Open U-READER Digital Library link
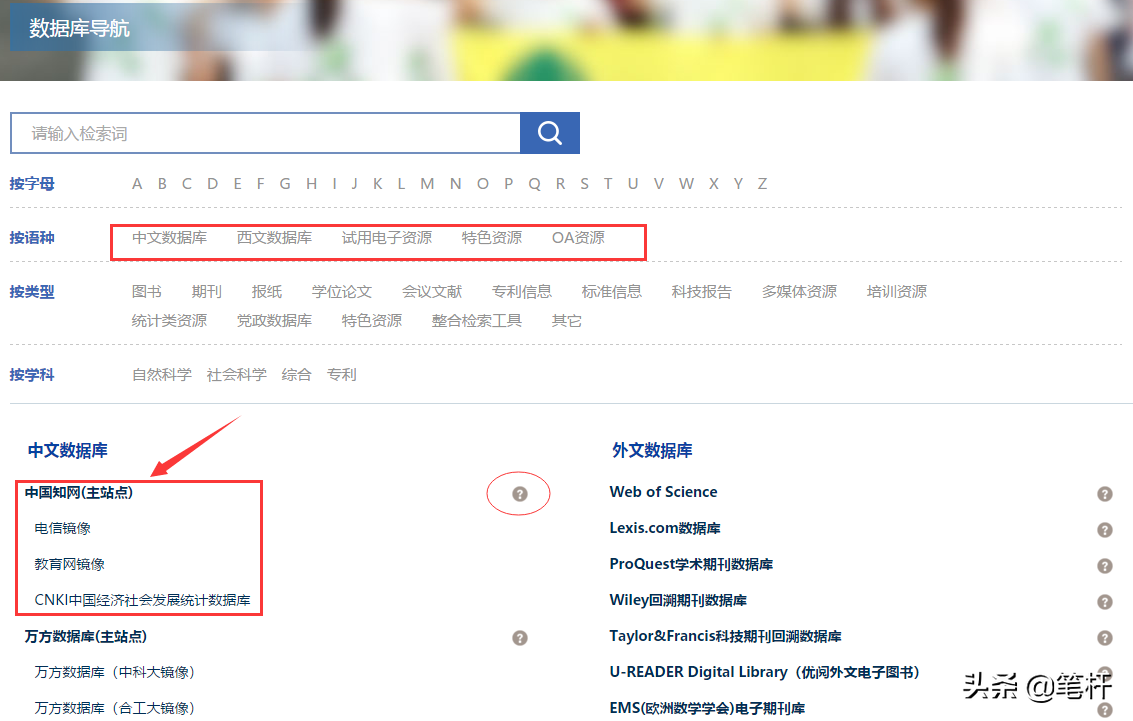 (x=764, y=673)
